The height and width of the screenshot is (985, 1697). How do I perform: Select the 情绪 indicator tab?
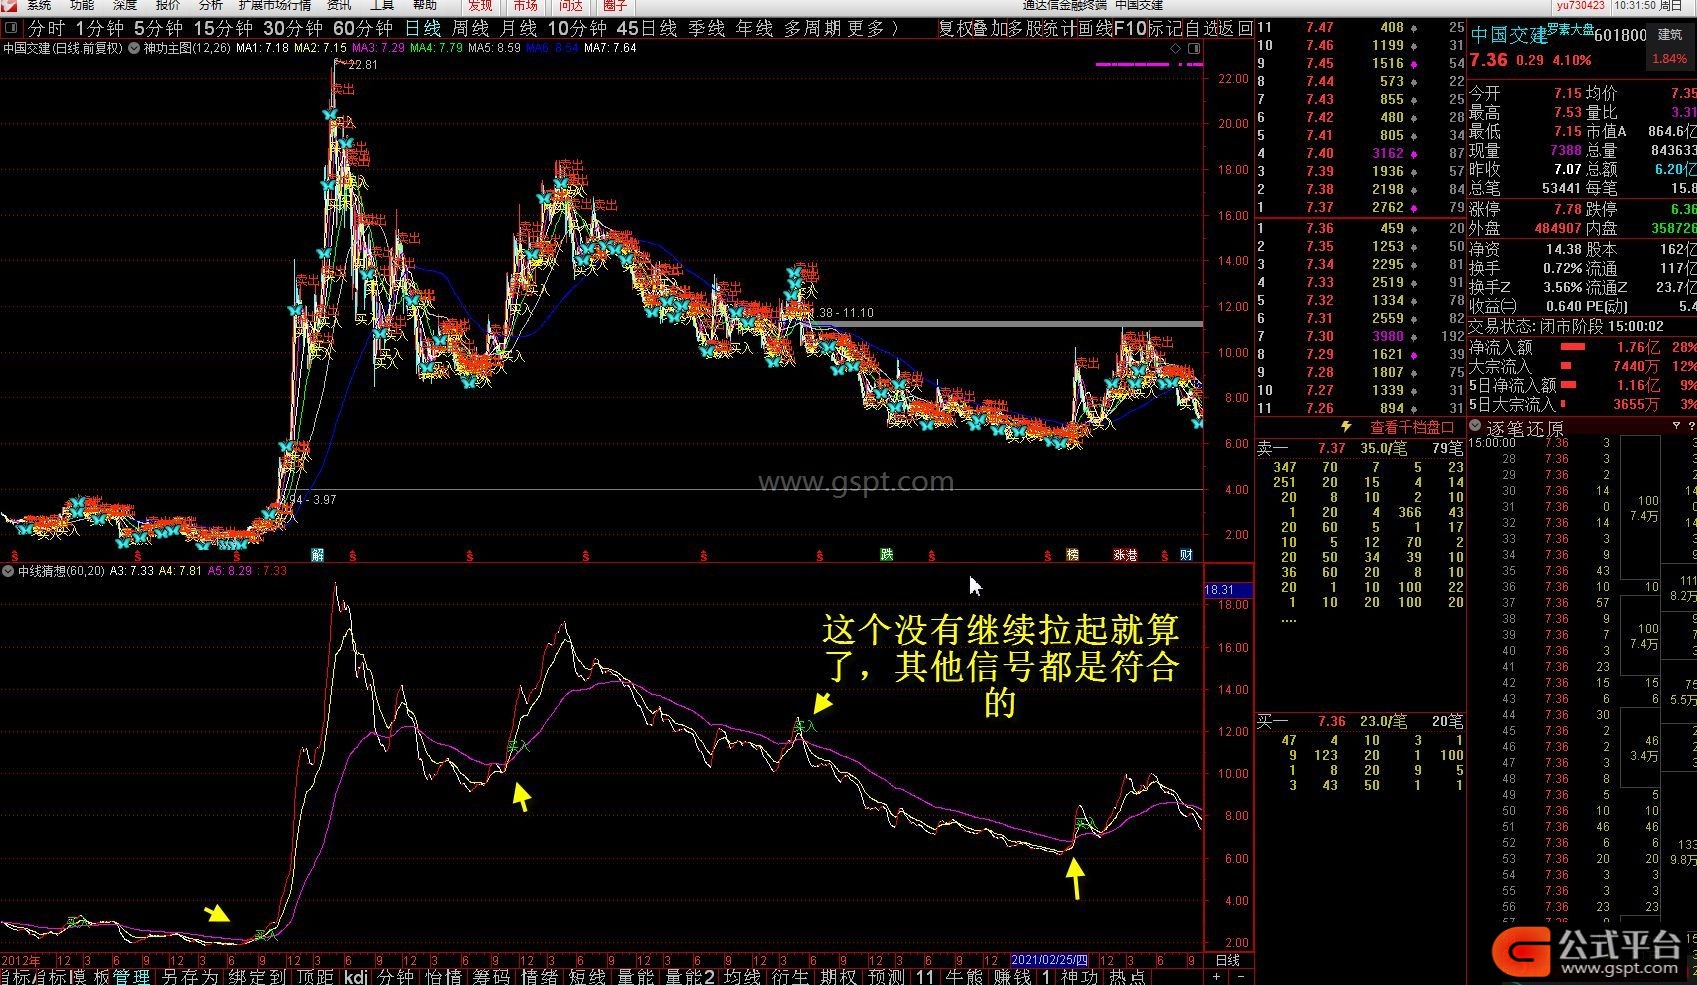click(539, 976)
